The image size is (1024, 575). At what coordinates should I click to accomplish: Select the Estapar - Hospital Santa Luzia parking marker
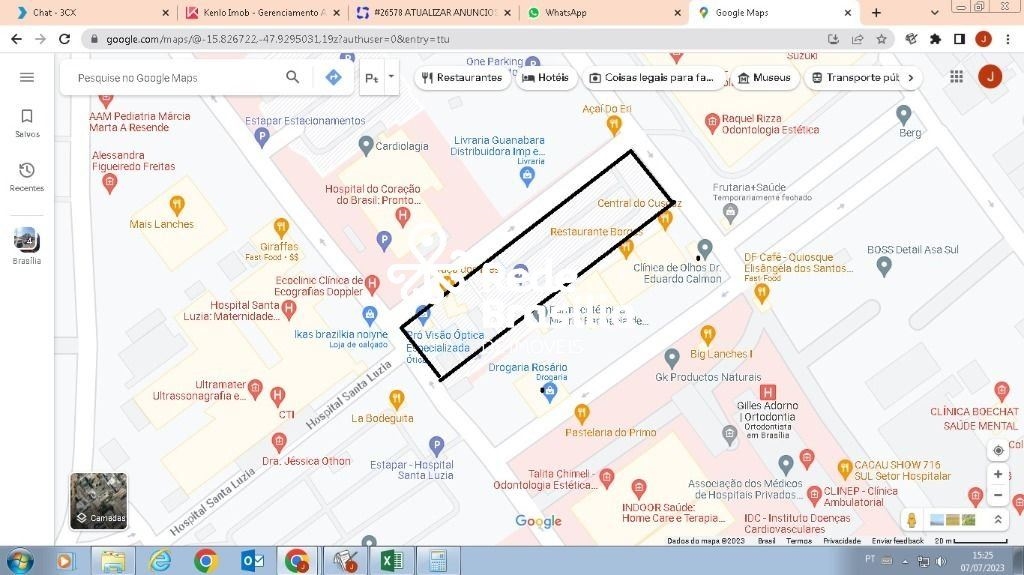[437, 447]
